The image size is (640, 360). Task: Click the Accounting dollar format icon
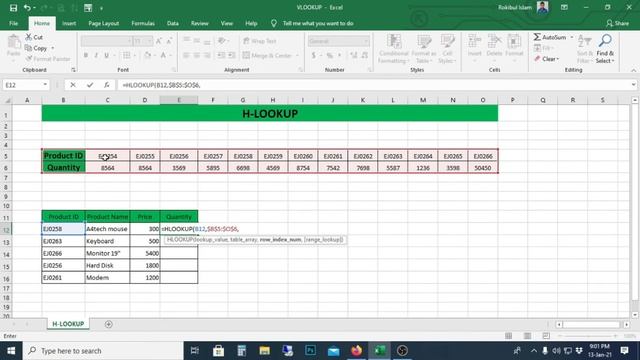pos(313,55)
